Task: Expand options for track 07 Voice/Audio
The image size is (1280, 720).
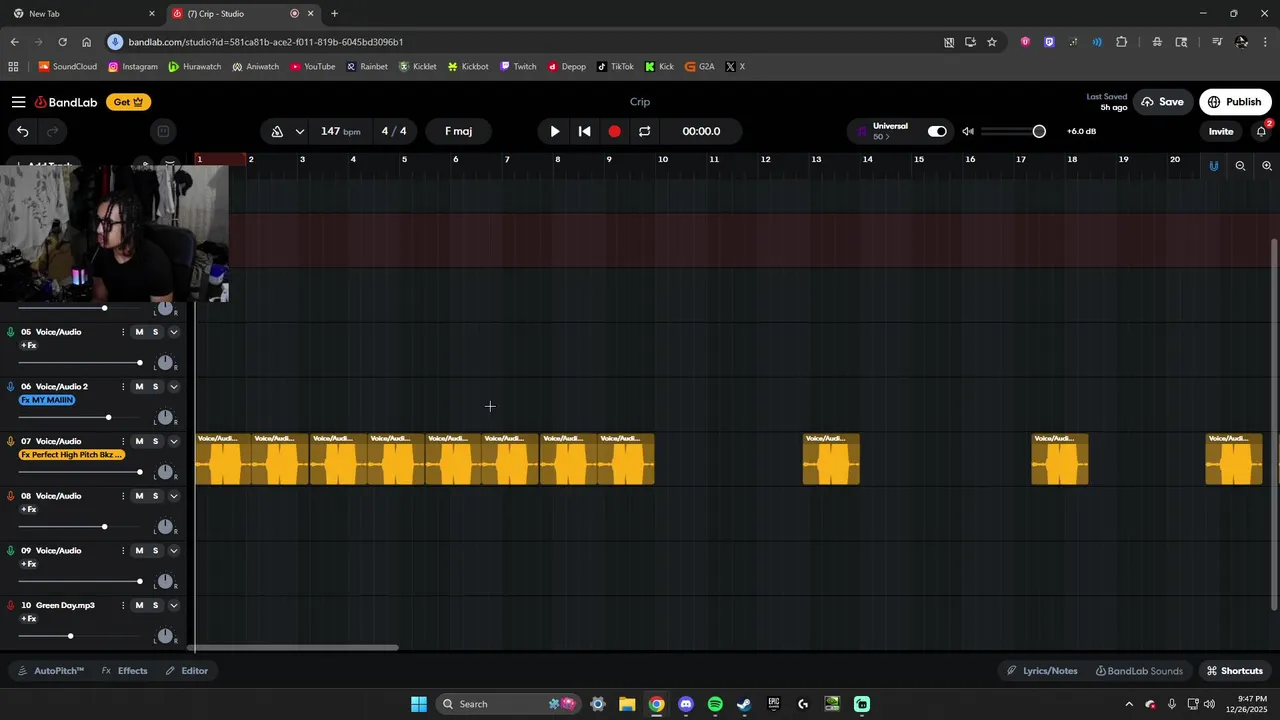Action: tap(173, 441)
